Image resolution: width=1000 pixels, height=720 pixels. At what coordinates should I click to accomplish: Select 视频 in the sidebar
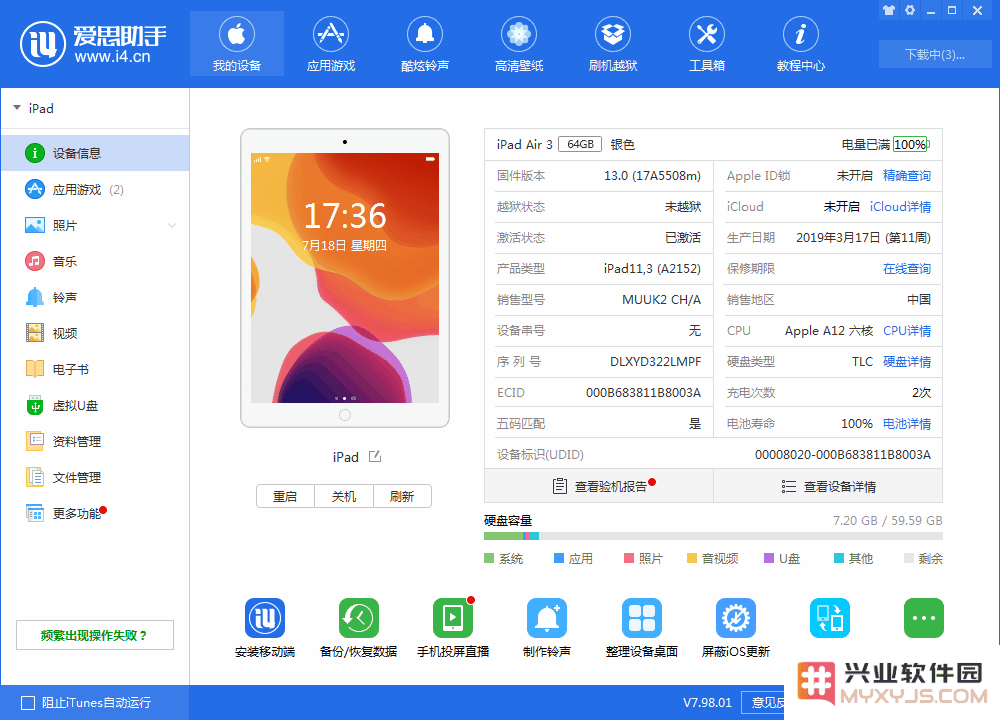coord(95,334)
